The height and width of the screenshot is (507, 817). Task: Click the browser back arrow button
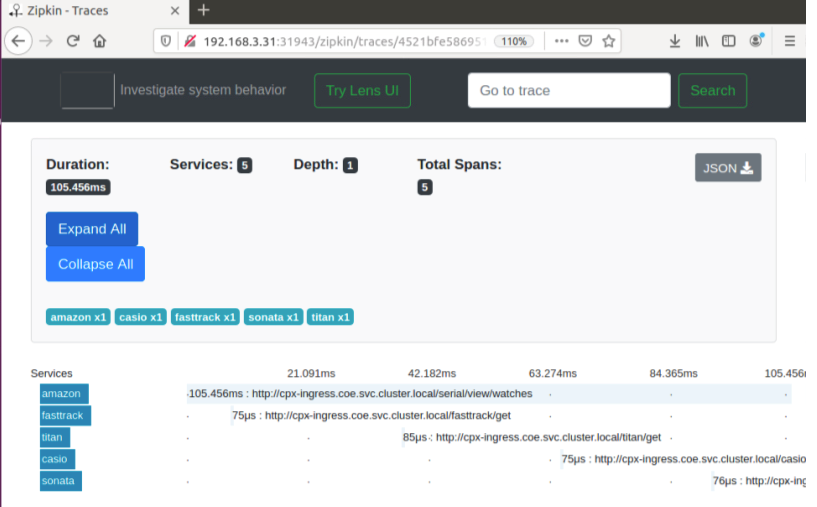click(19, 42)
